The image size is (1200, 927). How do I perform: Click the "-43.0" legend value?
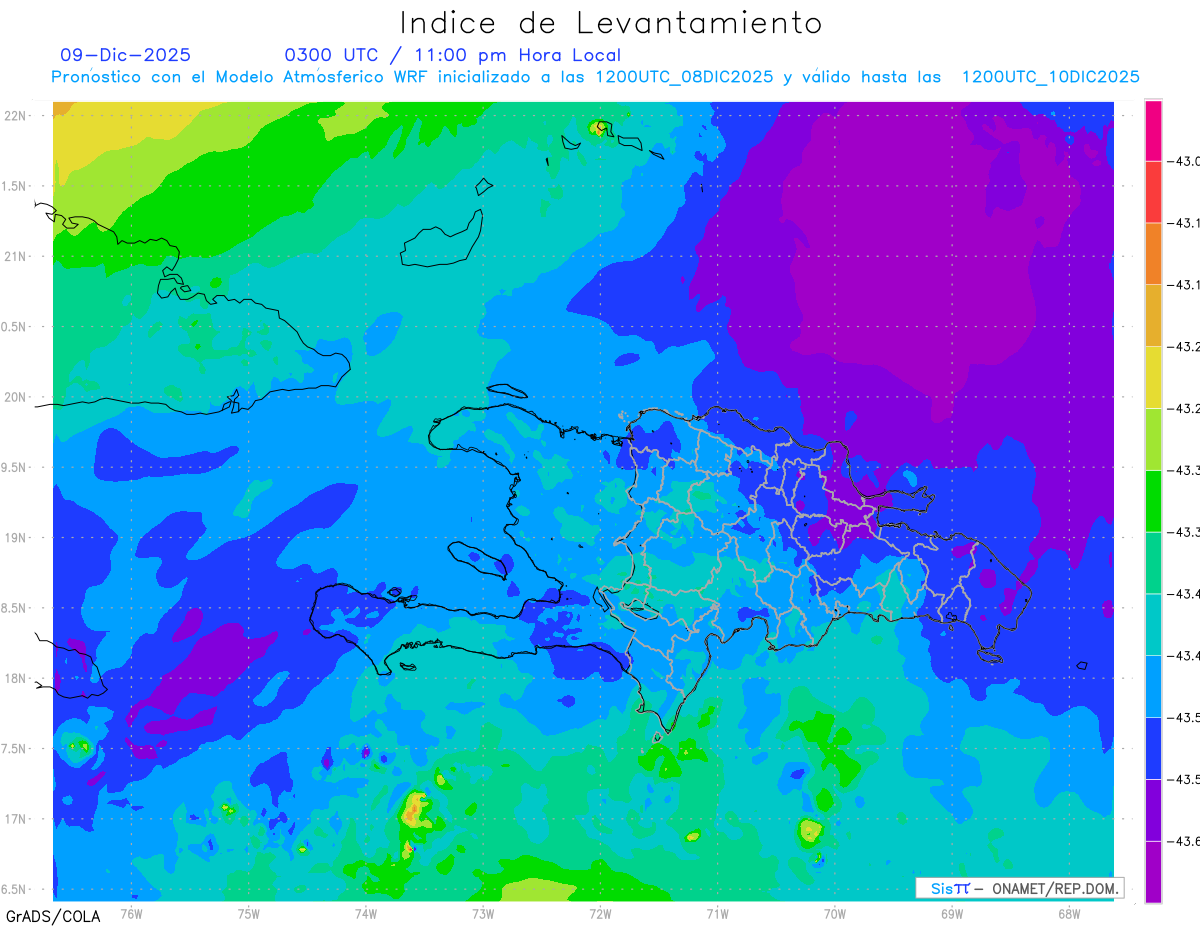click(1186, 161)
